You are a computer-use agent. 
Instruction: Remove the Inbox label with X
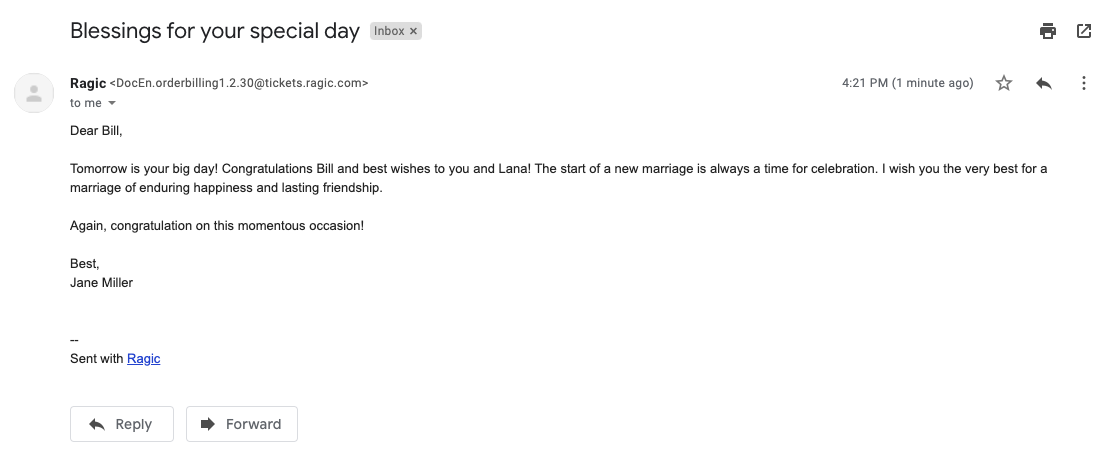413,31
